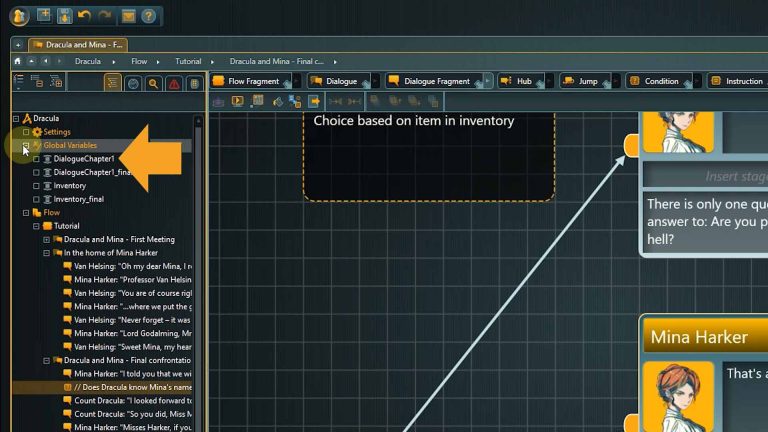Click the Flow breadcrumb
Viewport: 768px width, 432px height.
pos(139,61)
